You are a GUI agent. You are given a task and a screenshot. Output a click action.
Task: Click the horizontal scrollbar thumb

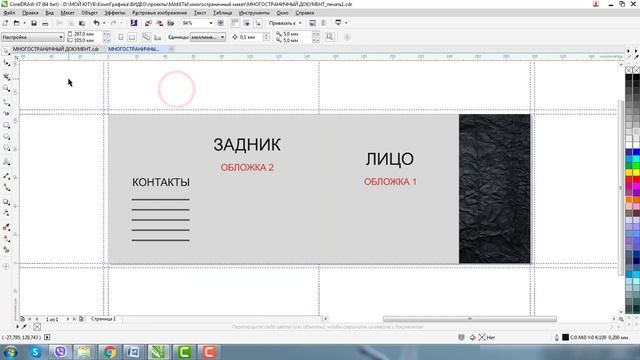coord(469,319)
